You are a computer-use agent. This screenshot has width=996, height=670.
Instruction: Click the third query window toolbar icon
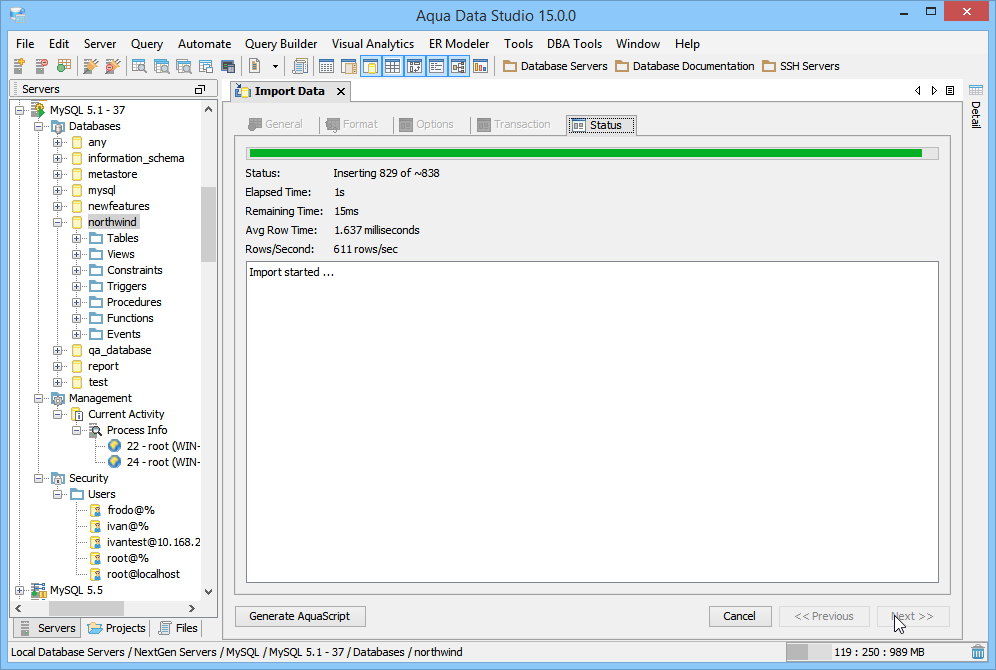click(184, 65)
